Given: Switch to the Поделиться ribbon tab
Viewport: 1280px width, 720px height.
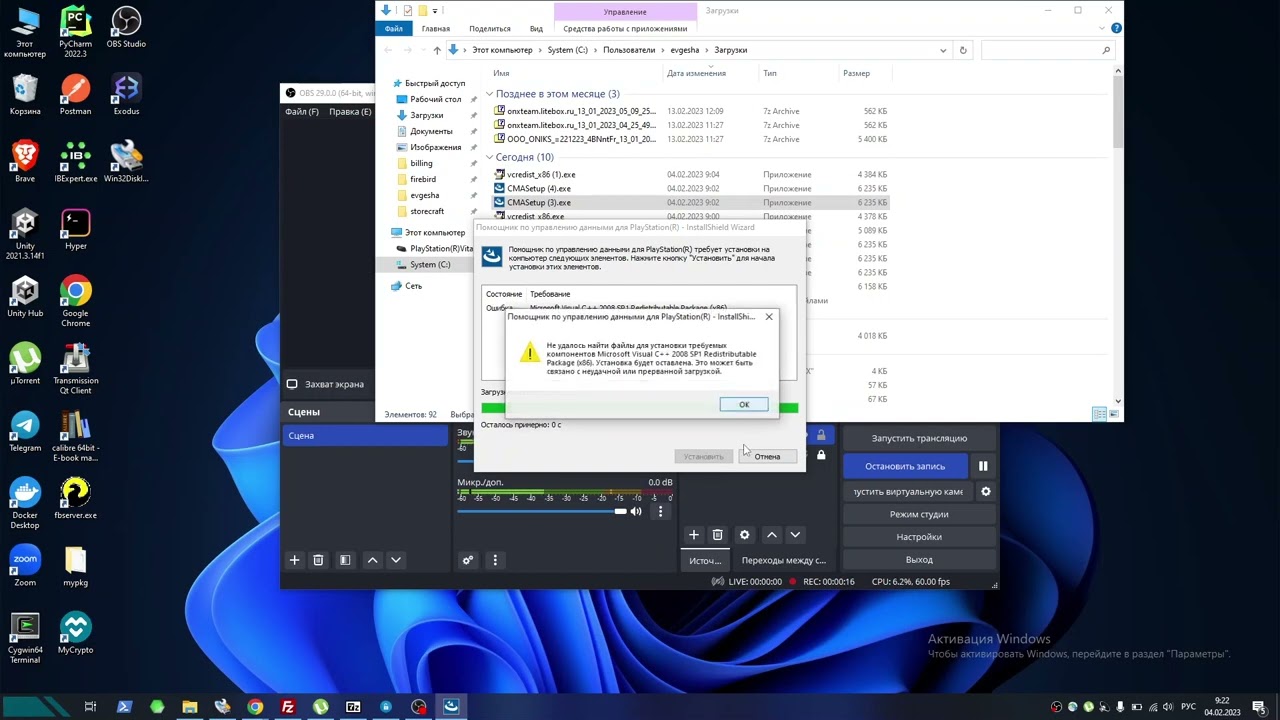Looking at the screenshot, I should point(490,29).
